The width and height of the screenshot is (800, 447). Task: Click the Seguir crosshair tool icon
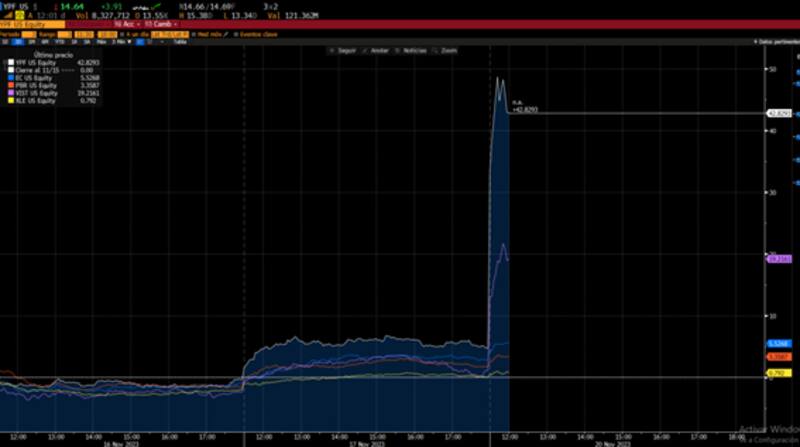334,49
